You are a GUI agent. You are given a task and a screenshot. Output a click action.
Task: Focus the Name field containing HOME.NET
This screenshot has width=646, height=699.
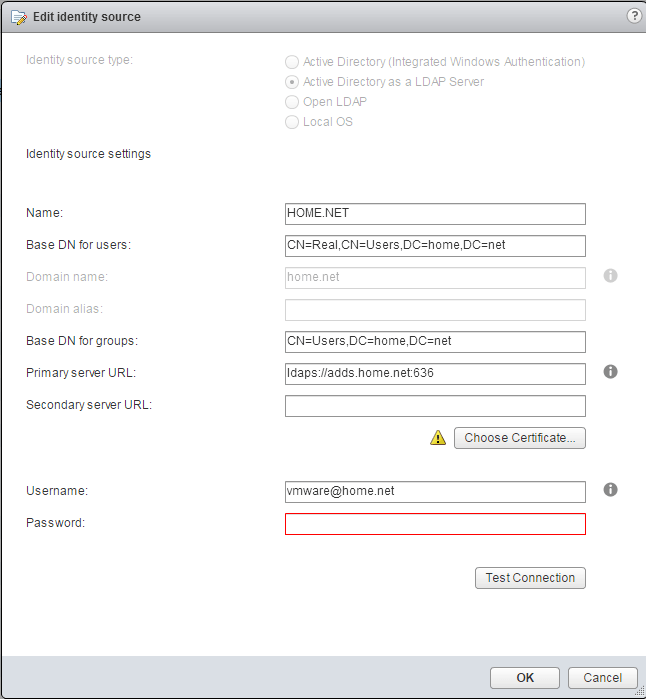[x=435, y=214]
